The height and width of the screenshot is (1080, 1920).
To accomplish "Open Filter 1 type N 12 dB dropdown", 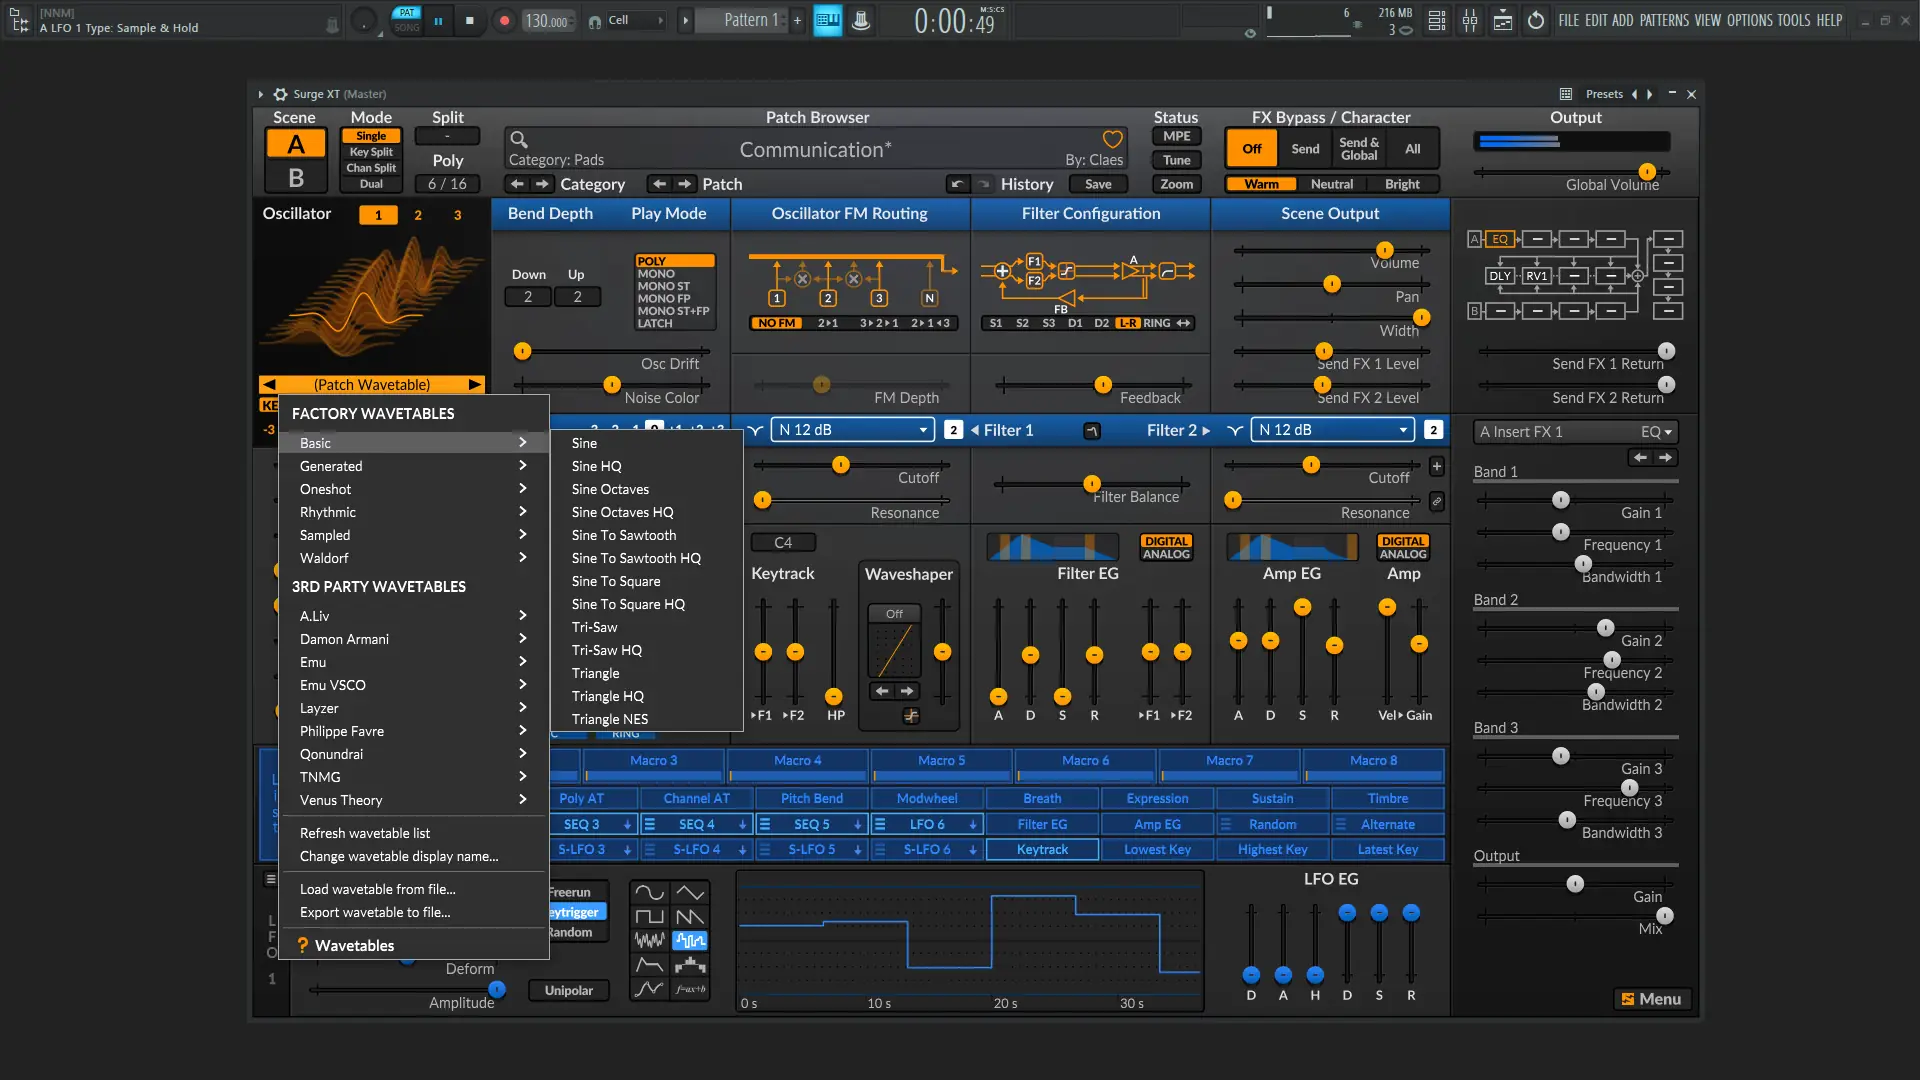I will tap(853, 430).
